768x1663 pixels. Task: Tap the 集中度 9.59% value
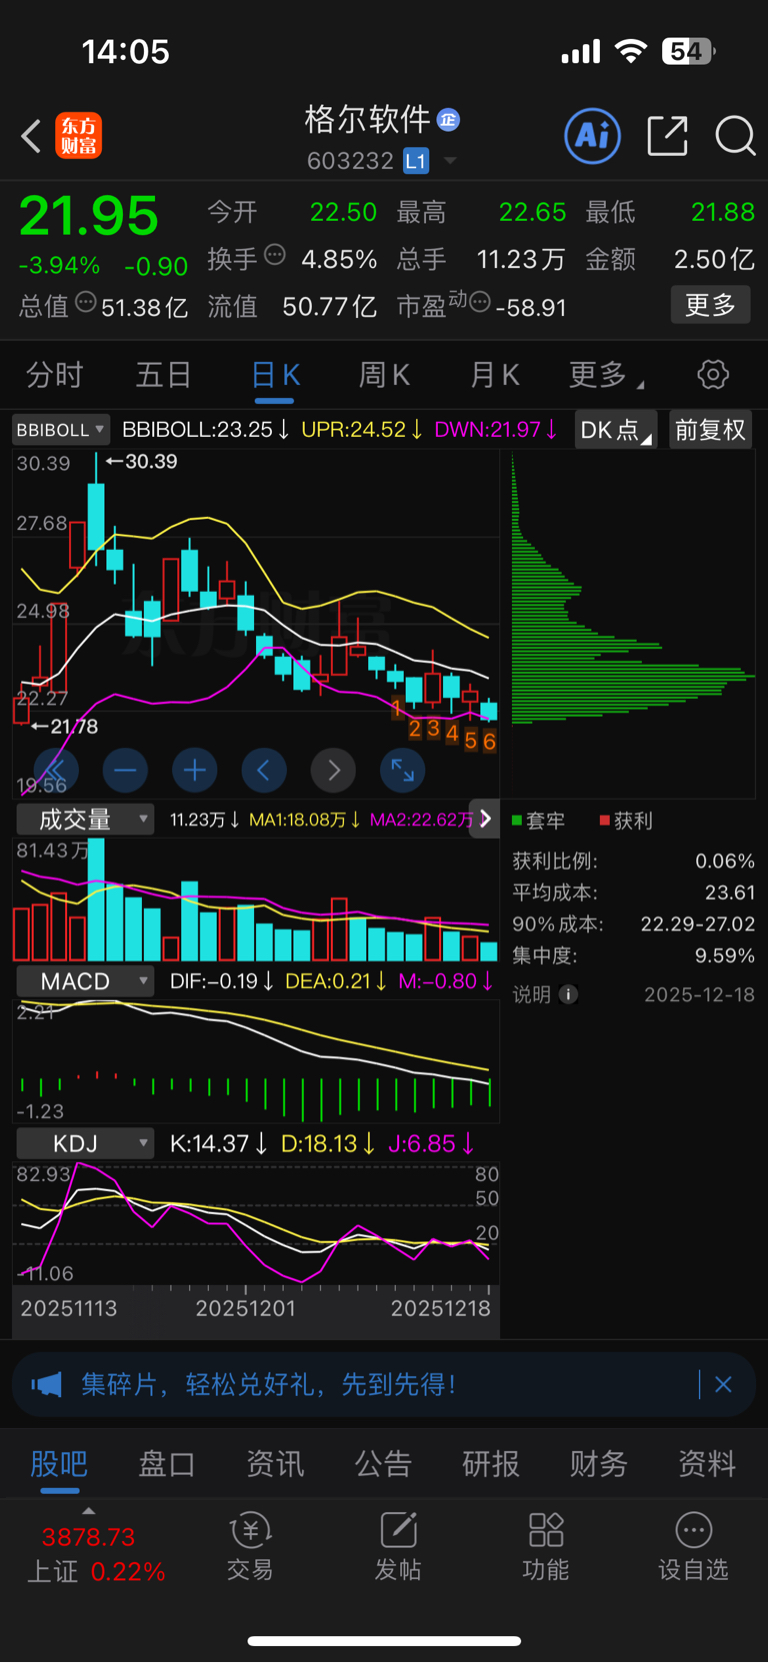pos(725,956)
